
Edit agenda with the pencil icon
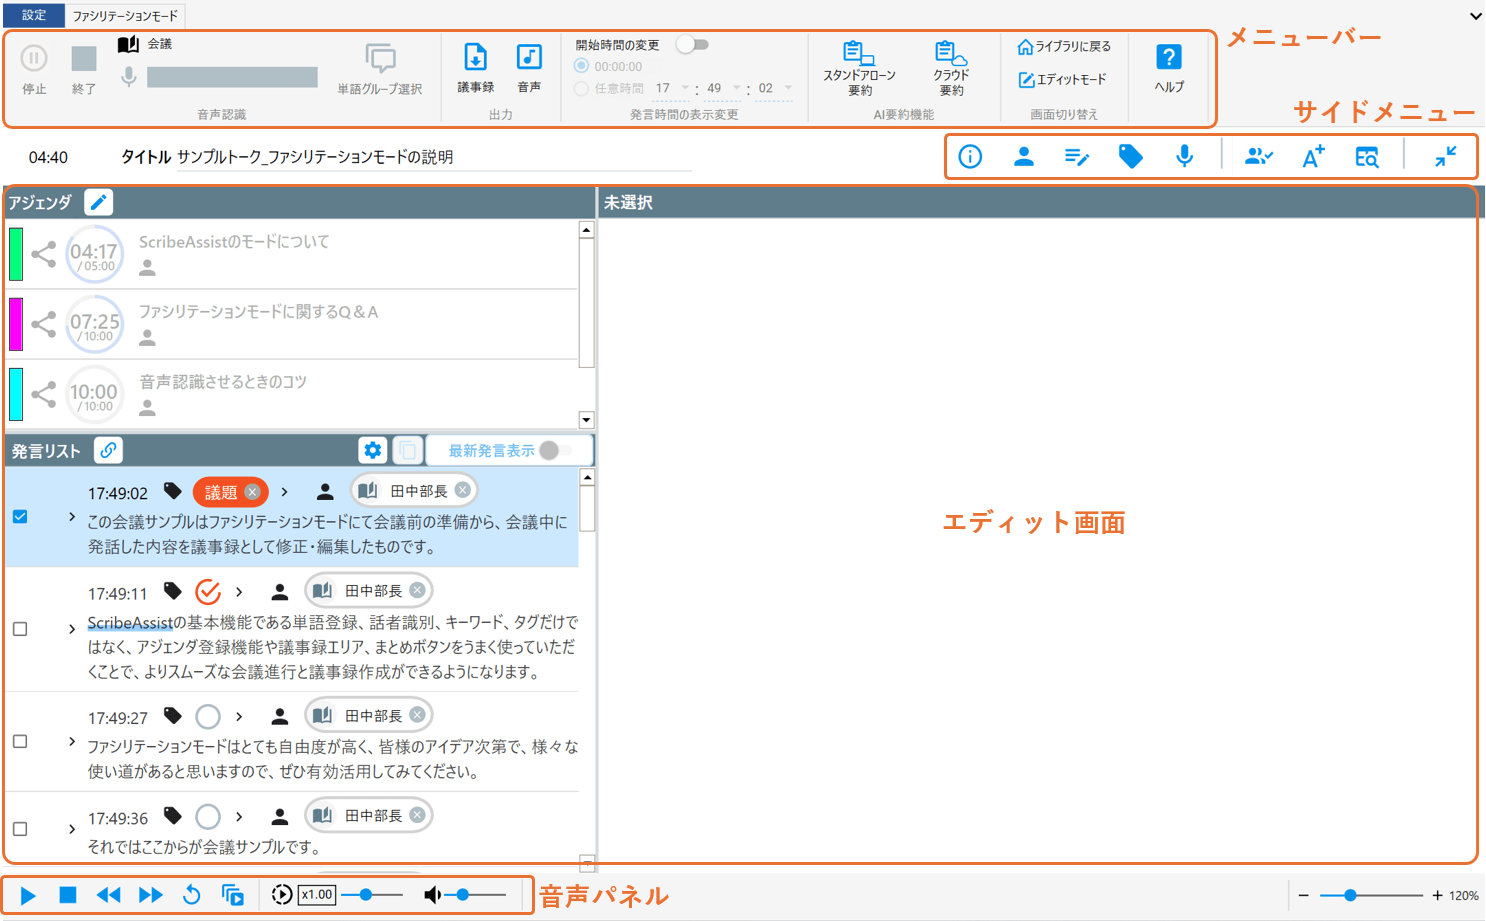[x=98, y=202]
